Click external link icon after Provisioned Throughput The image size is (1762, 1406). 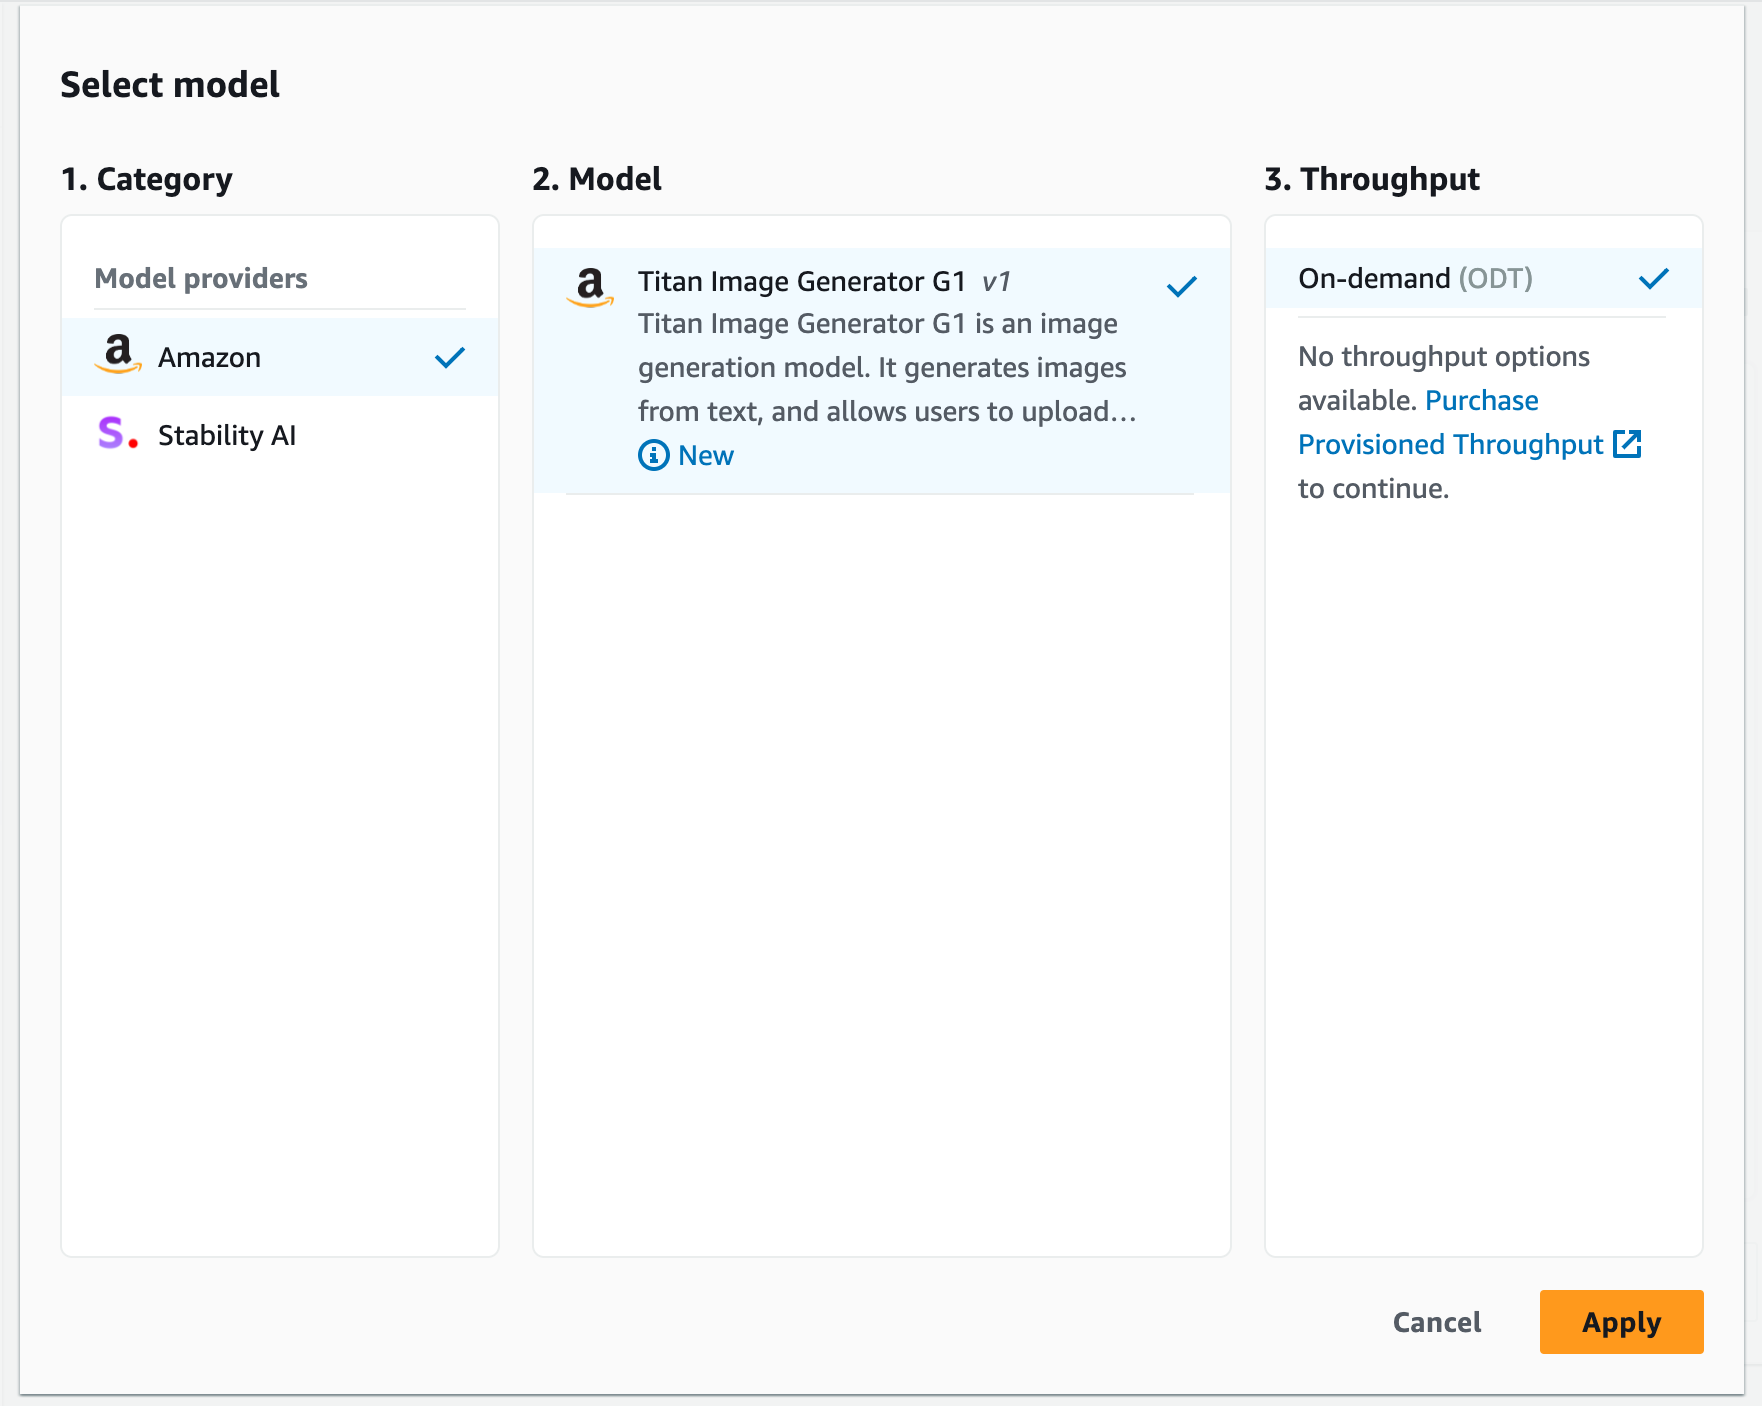pyautogui.click(x=1629, y=444)
